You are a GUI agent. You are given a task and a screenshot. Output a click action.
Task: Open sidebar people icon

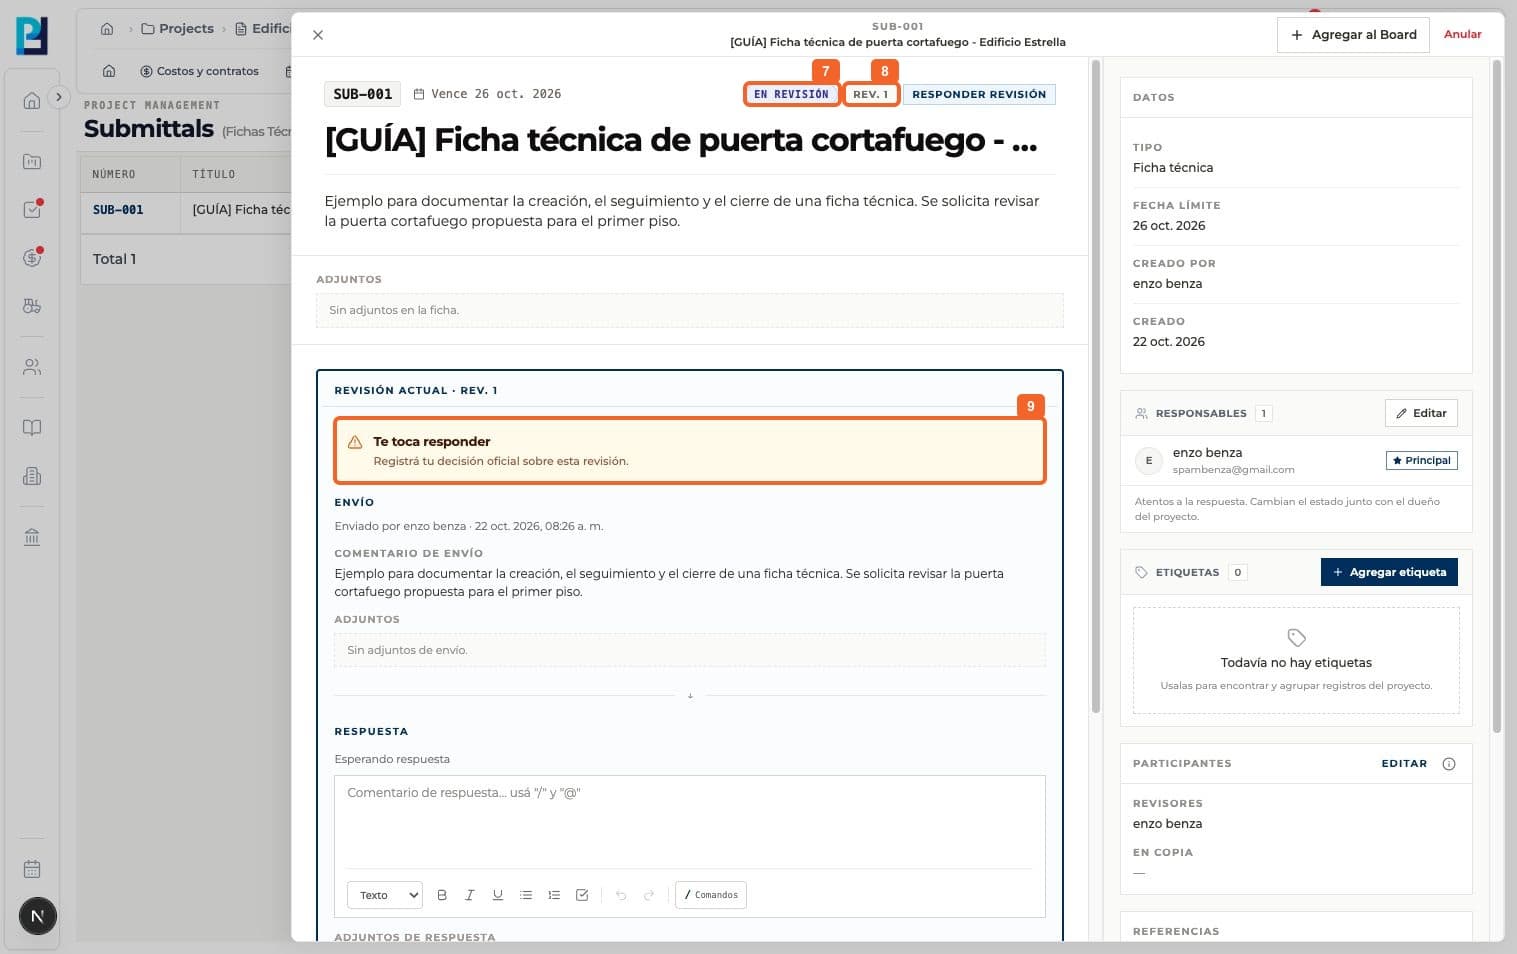(32, 367)
